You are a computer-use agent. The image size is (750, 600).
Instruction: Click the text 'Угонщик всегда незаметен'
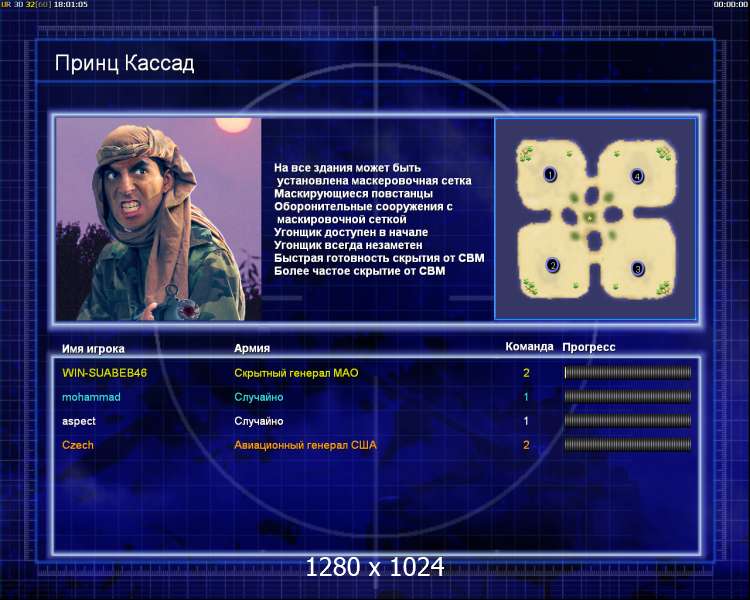click(348, 245)
